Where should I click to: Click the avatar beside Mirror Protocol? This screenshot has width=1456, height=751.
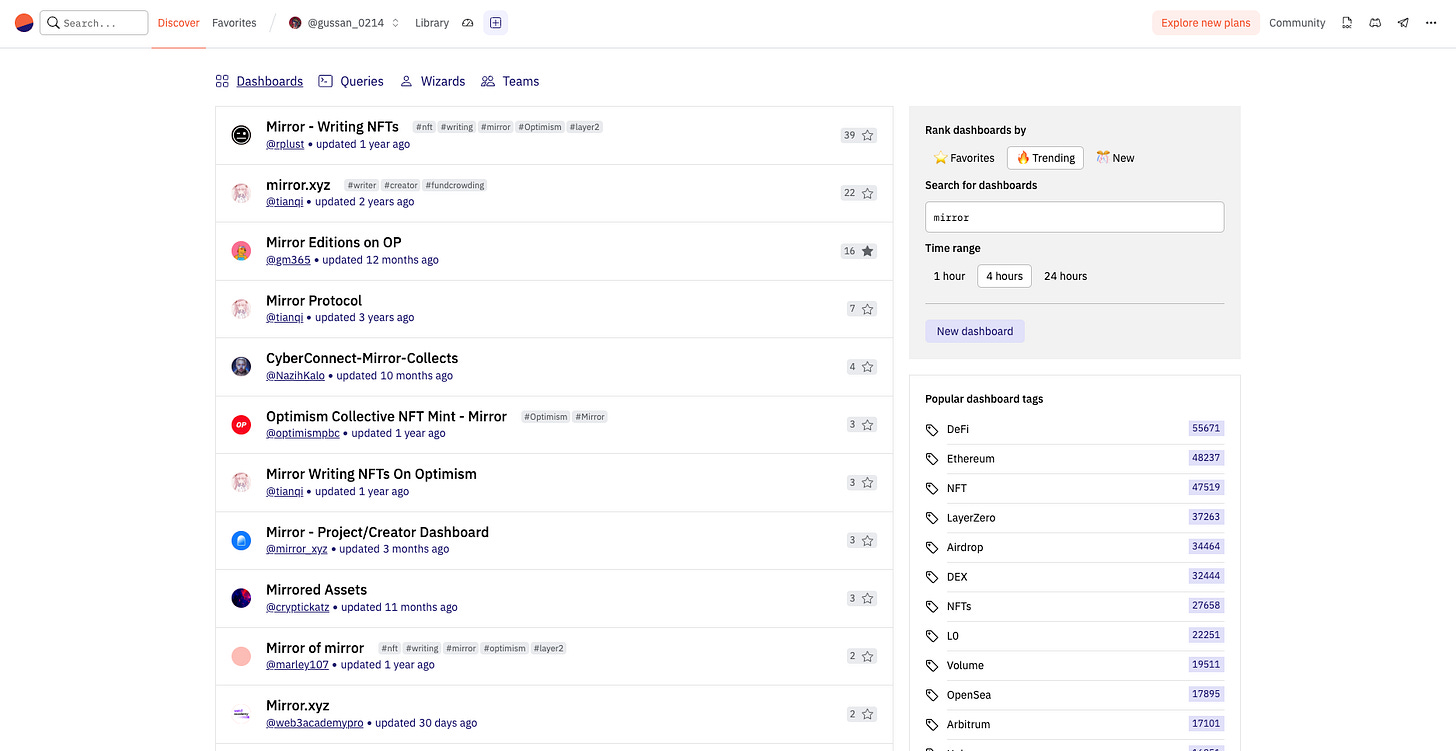241,308
